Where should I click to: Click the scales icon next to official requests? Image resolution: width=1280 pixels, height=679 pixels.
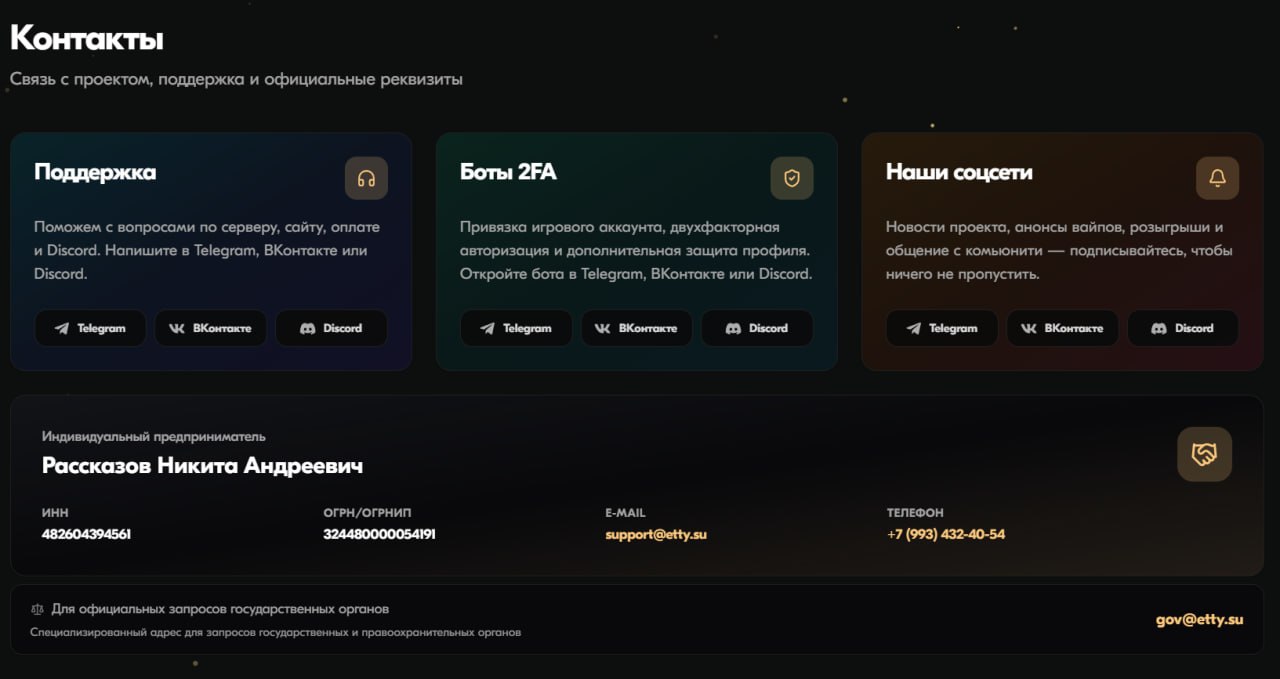click(38, 609)
